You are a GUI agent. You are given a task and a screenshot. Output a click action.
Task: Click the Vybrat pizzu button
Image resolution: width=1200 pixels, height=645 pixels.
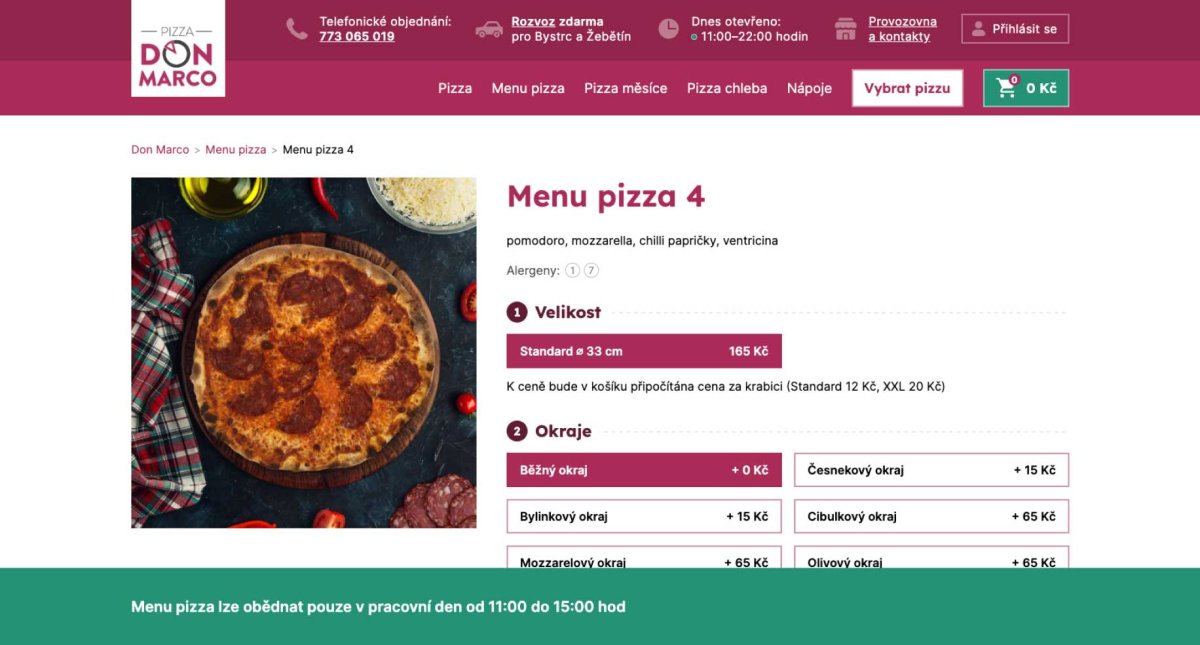pyautogui.click(x=907, y=88)
